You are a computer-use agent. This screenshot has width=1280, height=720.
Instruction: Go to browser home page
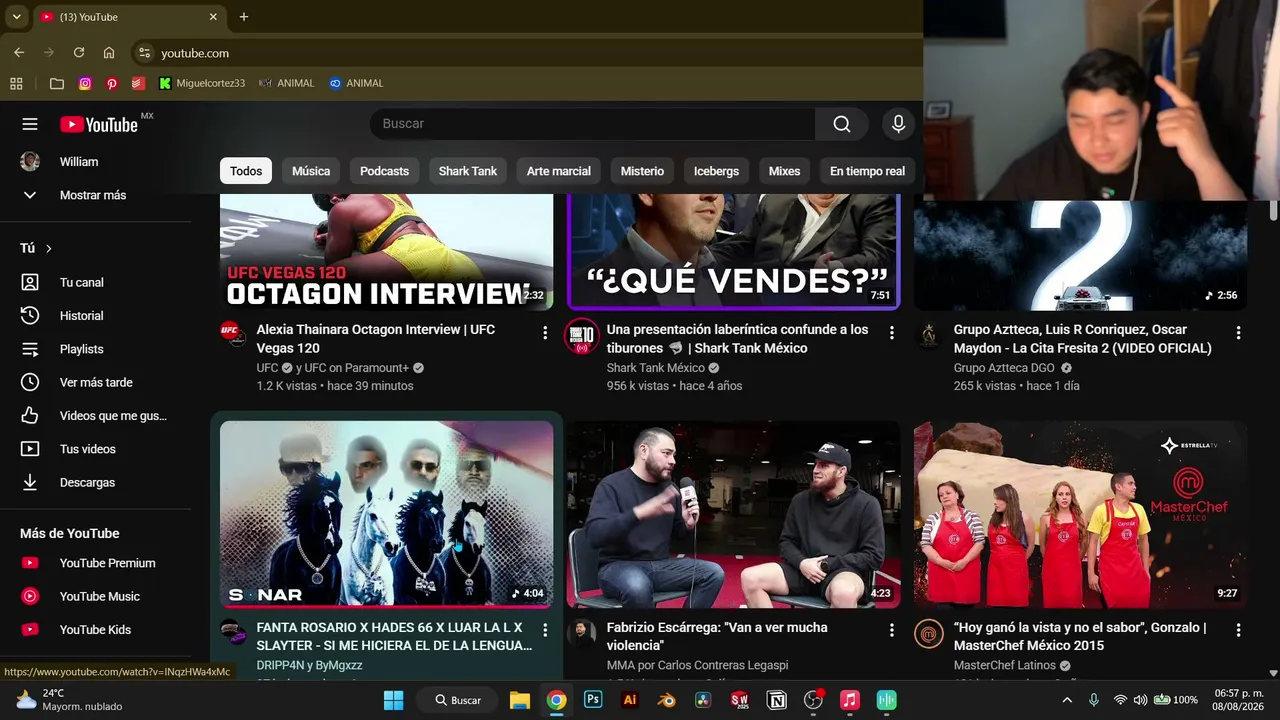(109, 53)
